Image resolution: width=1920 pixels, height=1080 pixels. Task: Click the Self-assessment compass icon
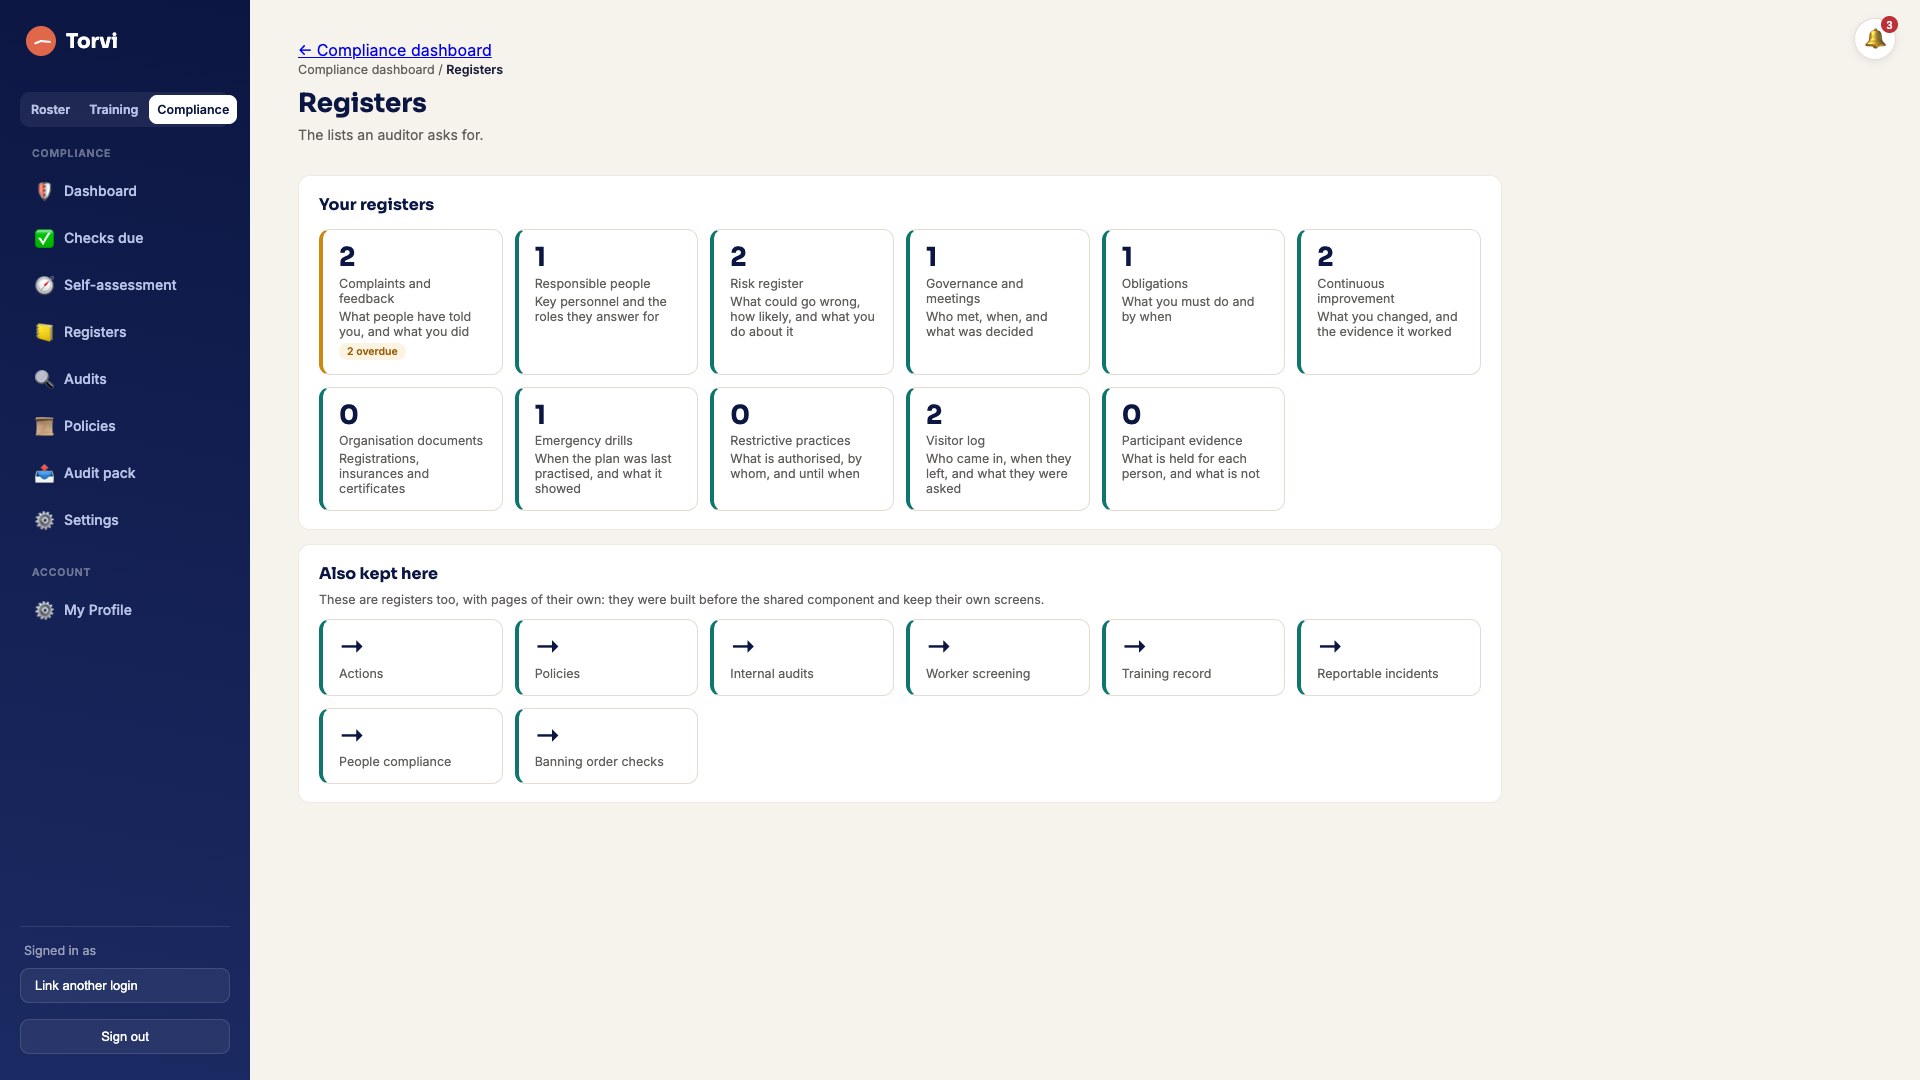tap(44, 285)
